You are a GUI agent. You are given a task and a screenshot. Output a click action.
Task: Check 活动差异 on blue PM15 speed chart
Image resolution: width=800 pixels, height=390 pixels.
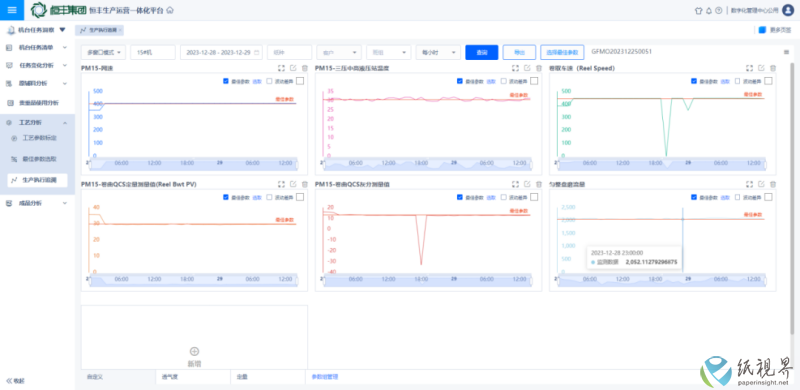(269, 81)
